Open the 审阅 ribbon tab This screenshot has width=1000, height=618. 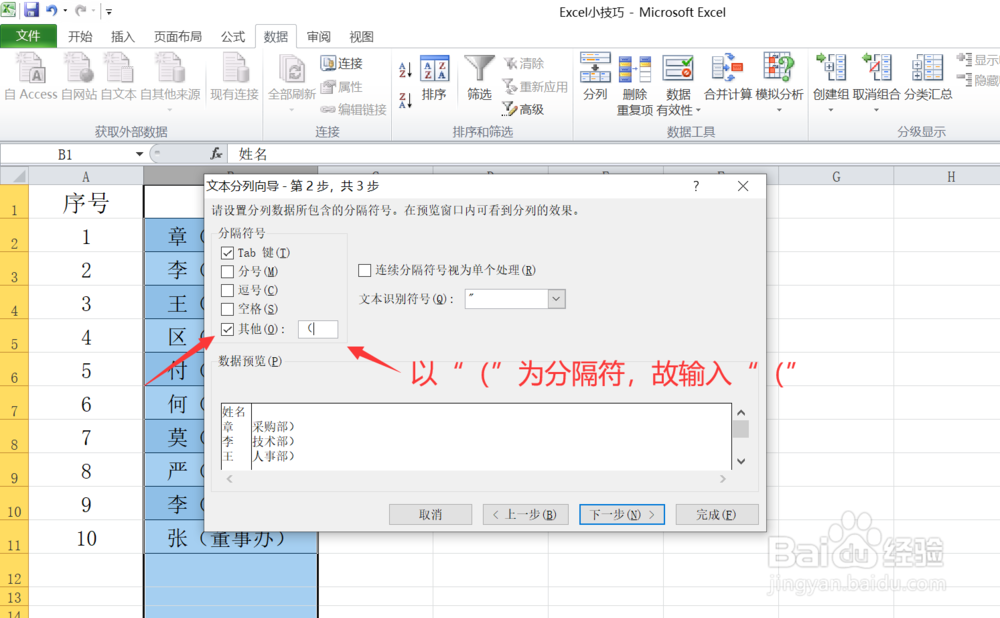pos(318,36)
